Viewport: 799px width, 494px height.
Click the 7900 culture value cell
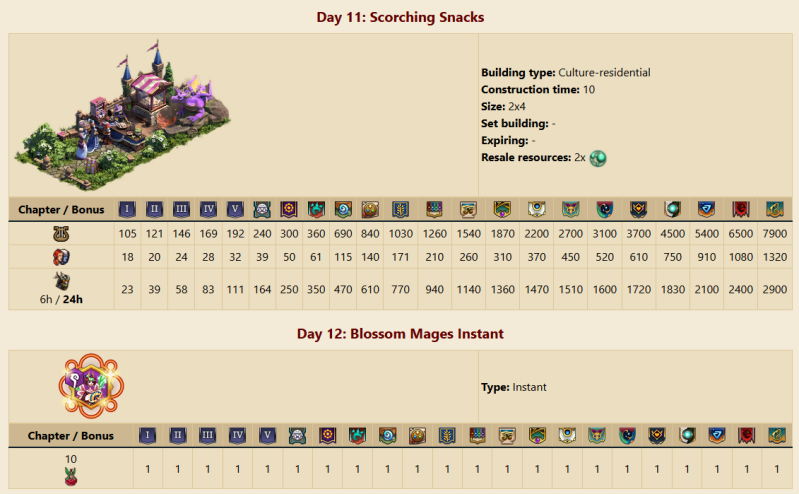click(x=774, y=234)
